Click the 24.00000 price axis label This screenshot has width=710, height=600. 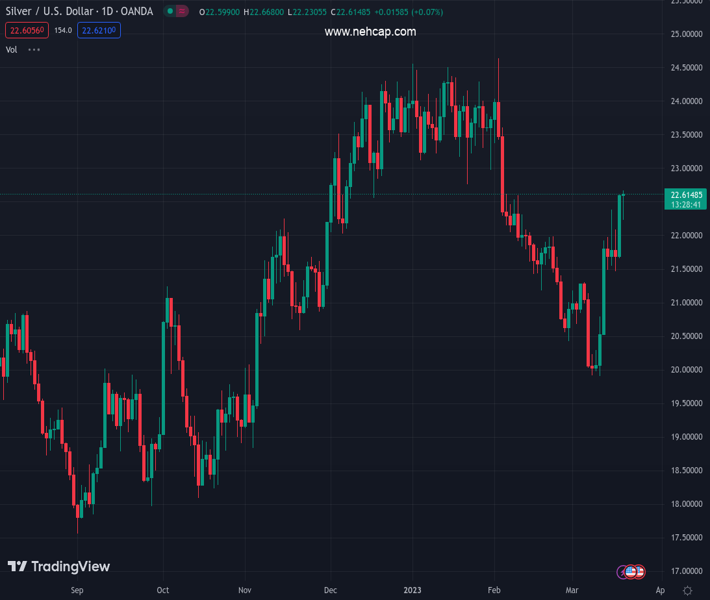(686, 101)
